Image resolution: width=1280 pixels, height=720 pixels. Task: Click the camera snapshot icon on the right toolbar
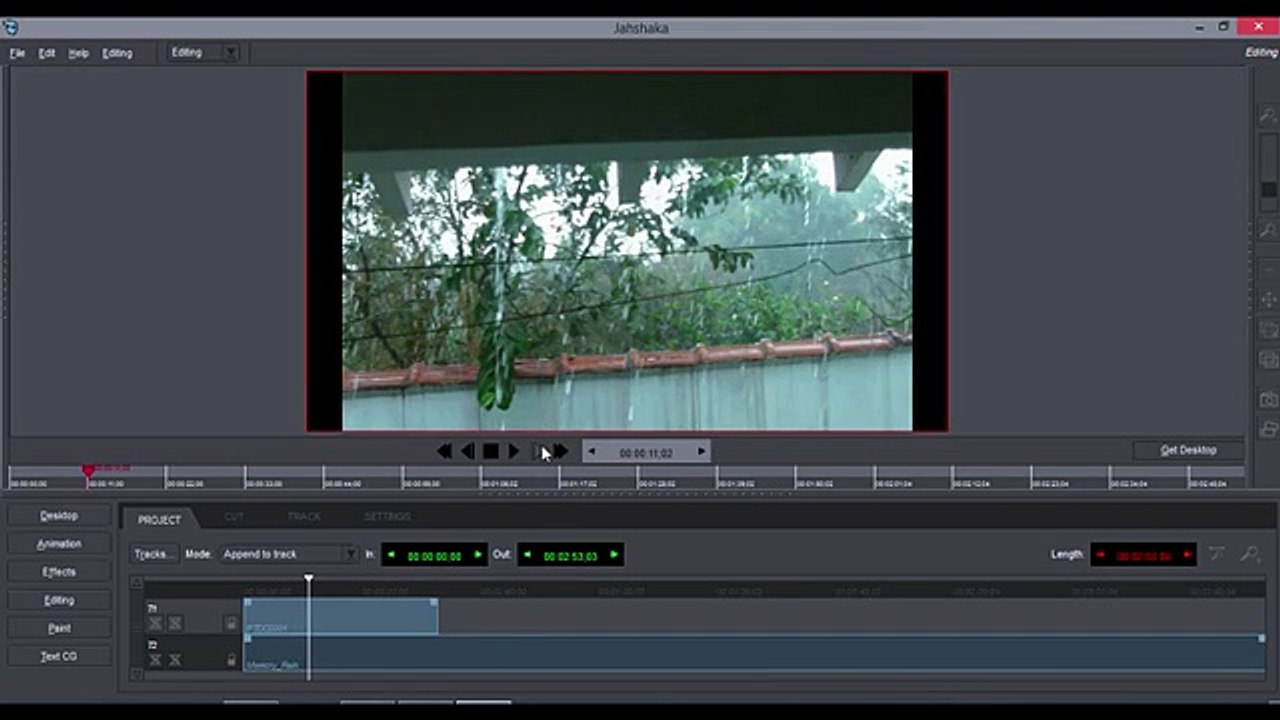pos(1268,399)
